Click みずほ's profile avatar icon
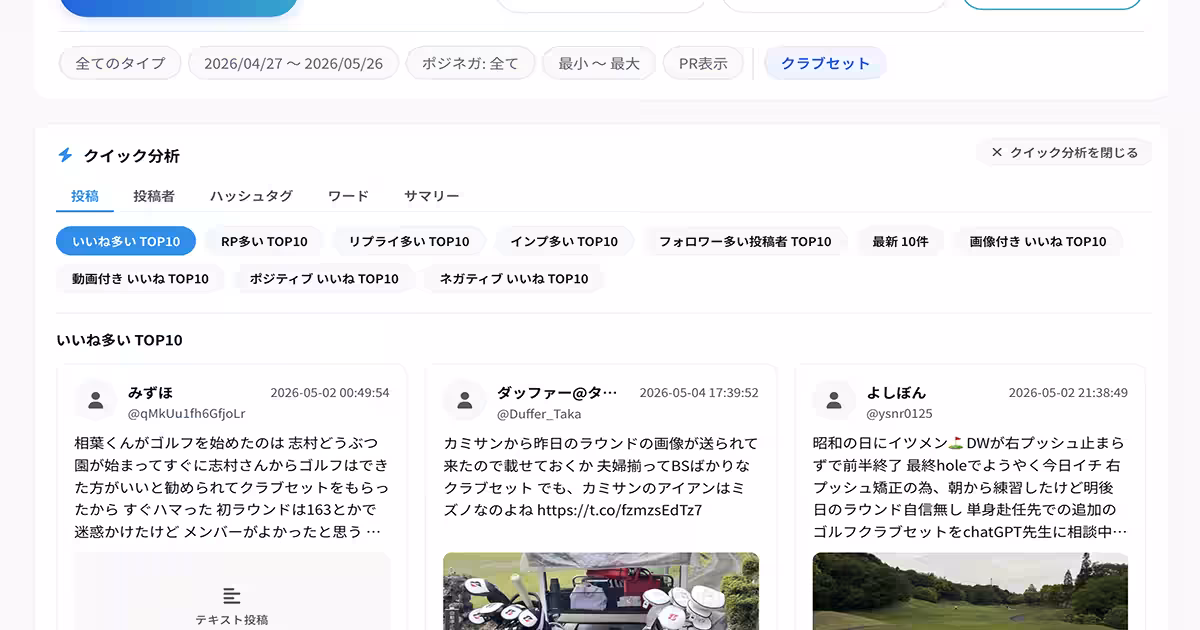This screenshot has width=1200, height=630. [x=96, y=400]
